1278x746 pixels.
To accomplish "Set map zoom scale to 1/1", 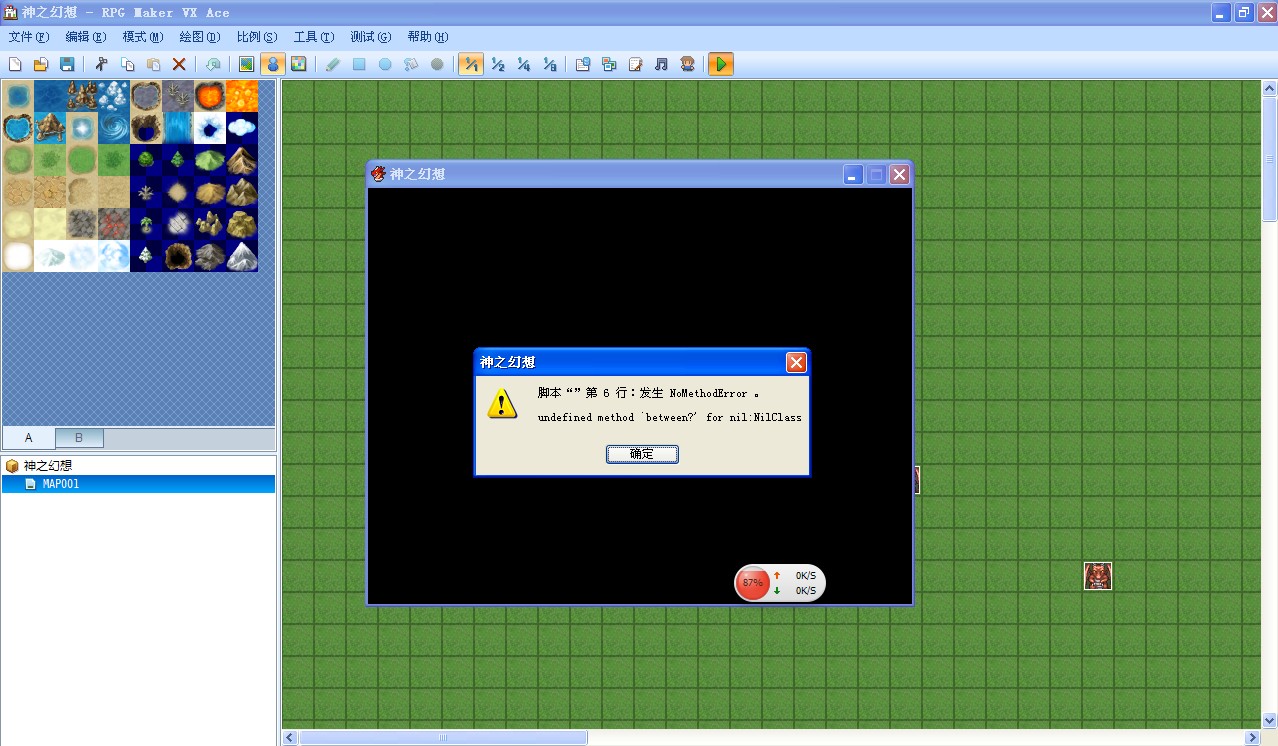I will [471, 65].
